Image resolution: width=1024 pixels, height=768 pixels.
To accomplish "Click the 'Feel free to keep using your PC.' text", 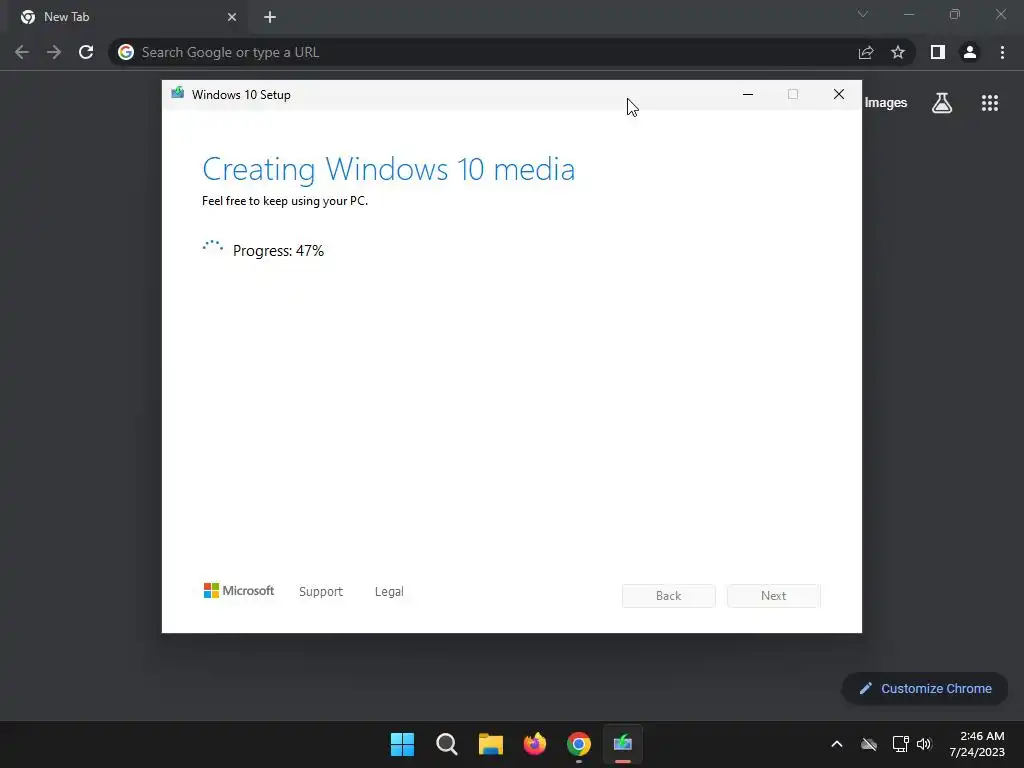I will click(285, 200).
